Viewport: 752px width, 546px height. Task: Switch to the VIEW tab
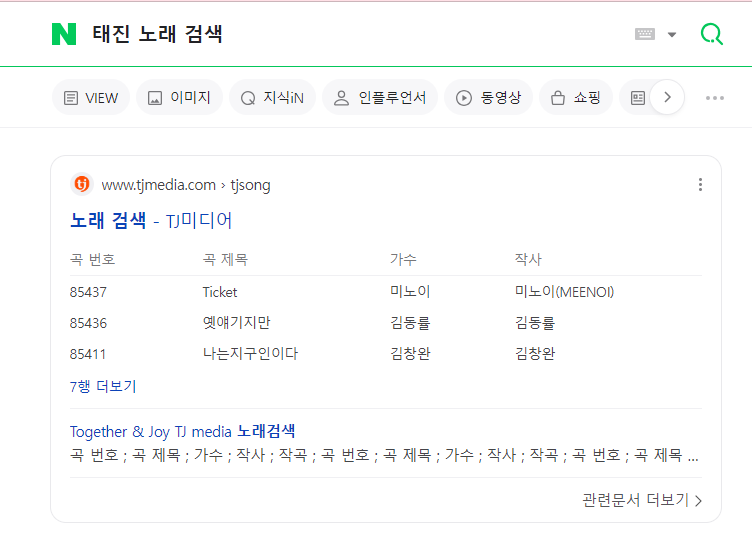pyautogui.click(x=91, y=98)
